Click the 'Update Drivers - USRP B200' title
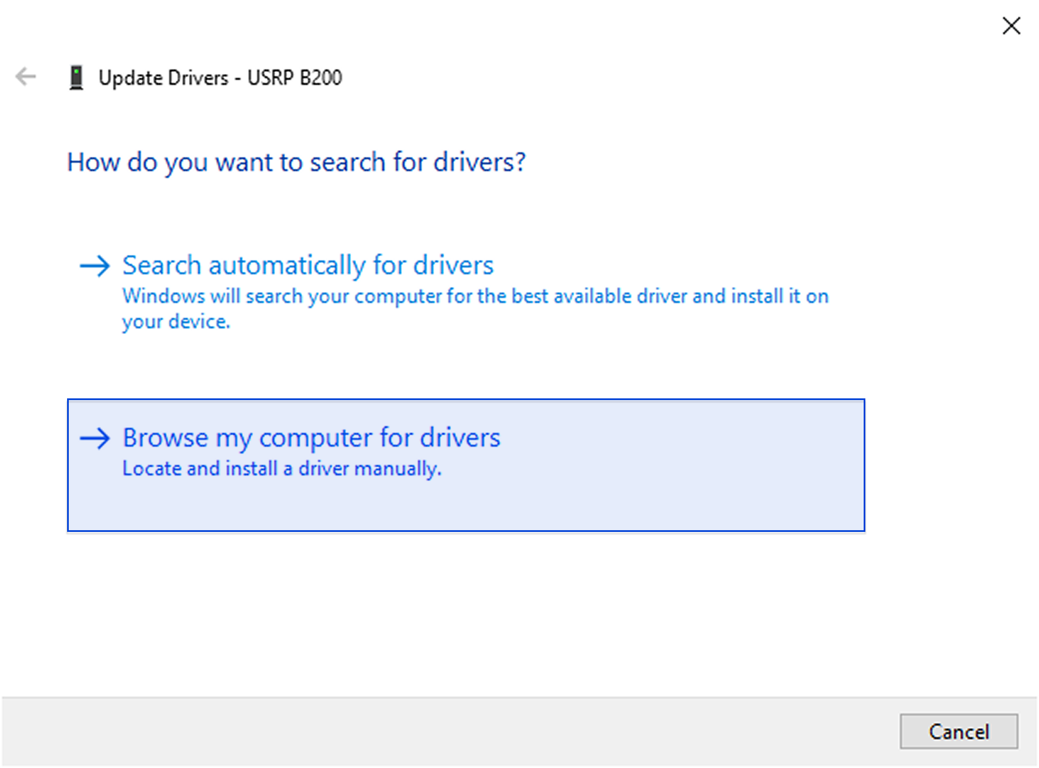 click(x=220, y=78)
